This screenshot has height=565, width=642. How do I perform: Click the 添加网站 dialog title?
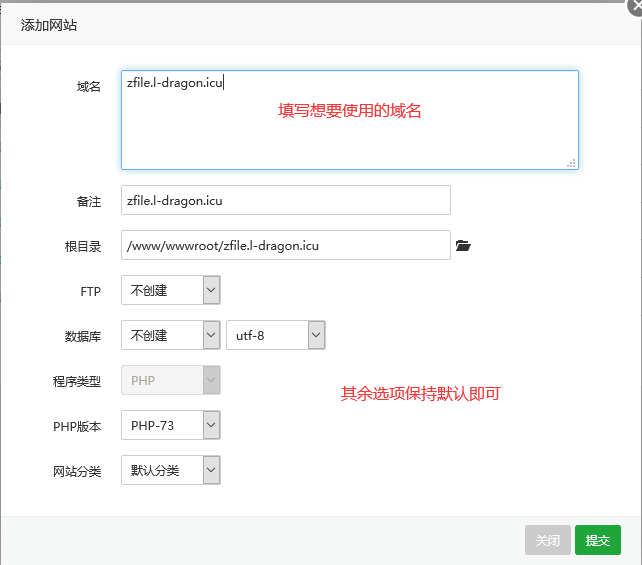[49, 25]
